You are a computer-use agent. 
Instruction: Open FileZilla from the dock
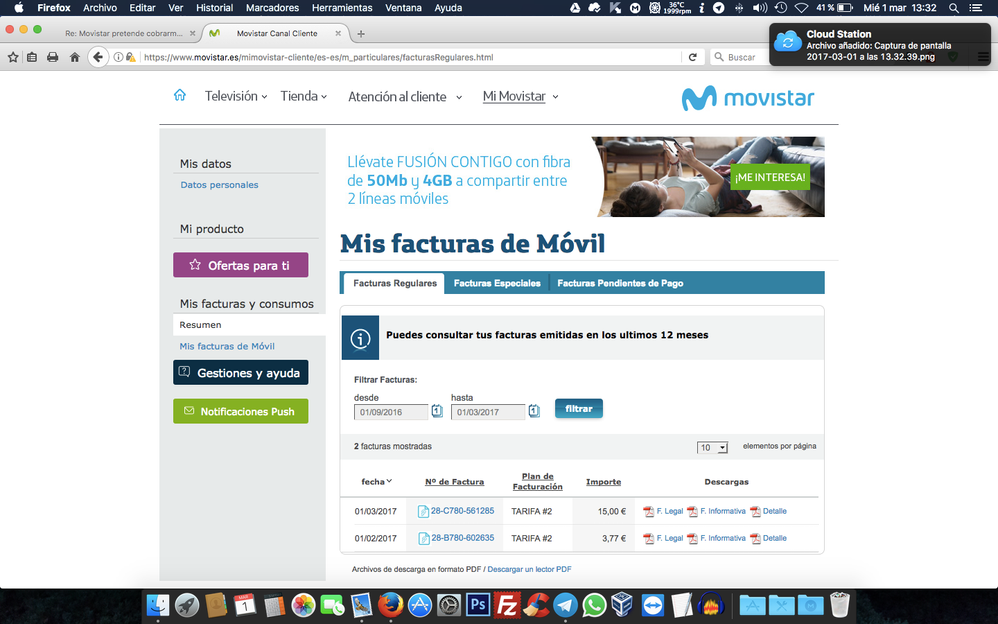(508, 605)
